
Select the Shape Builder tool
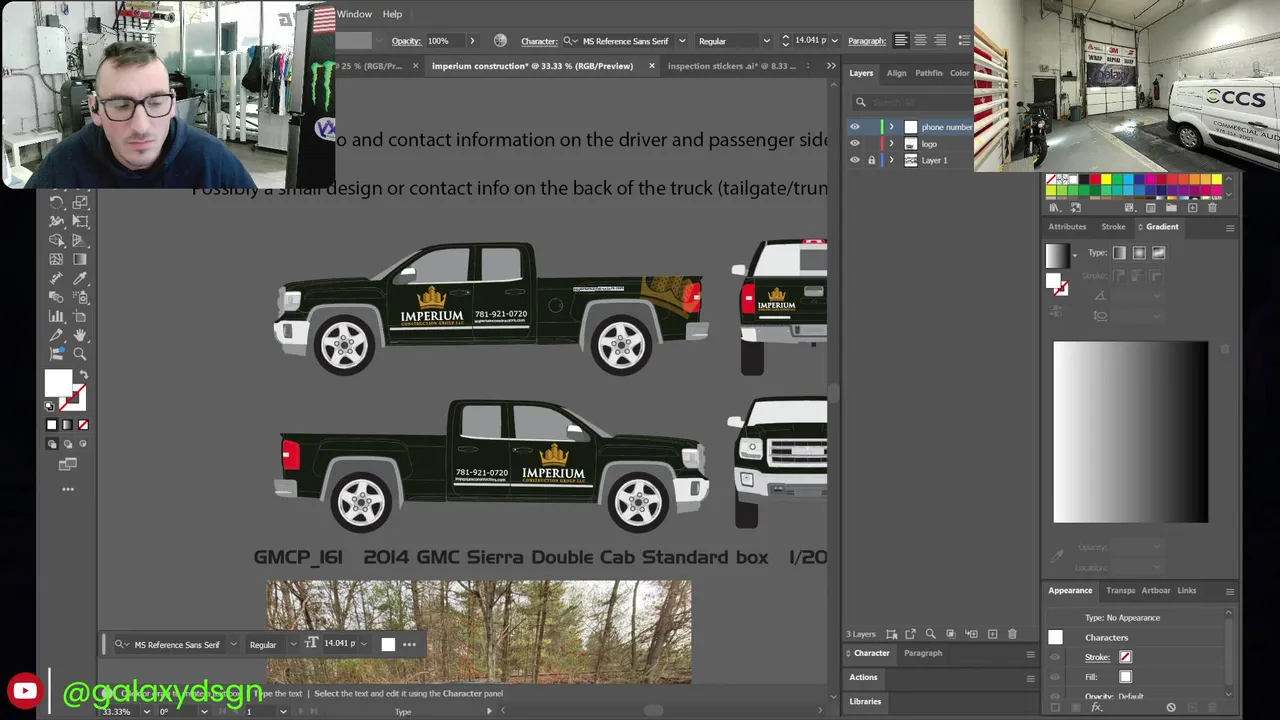pos(57,240)
